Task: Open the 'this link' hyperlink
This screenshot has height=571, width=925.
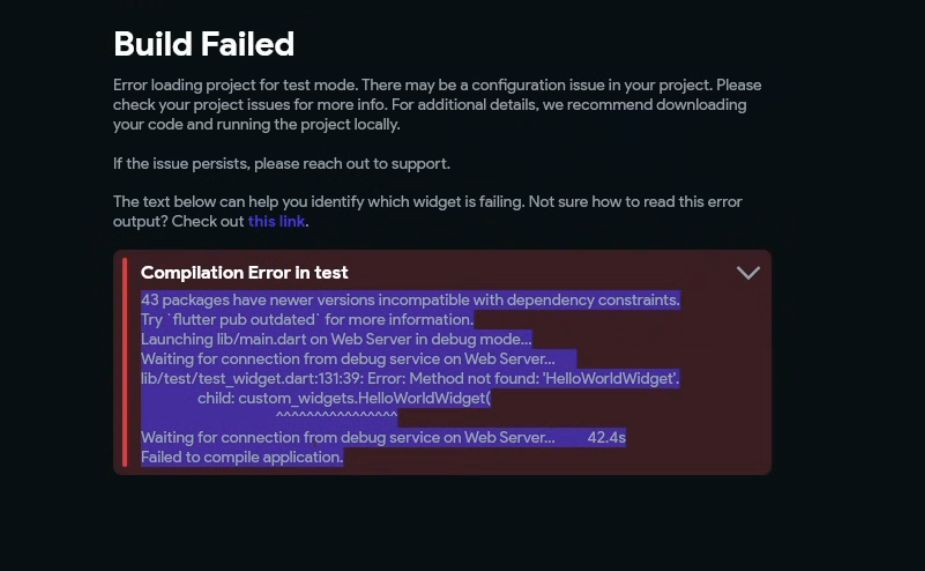Action: point(276,222)
